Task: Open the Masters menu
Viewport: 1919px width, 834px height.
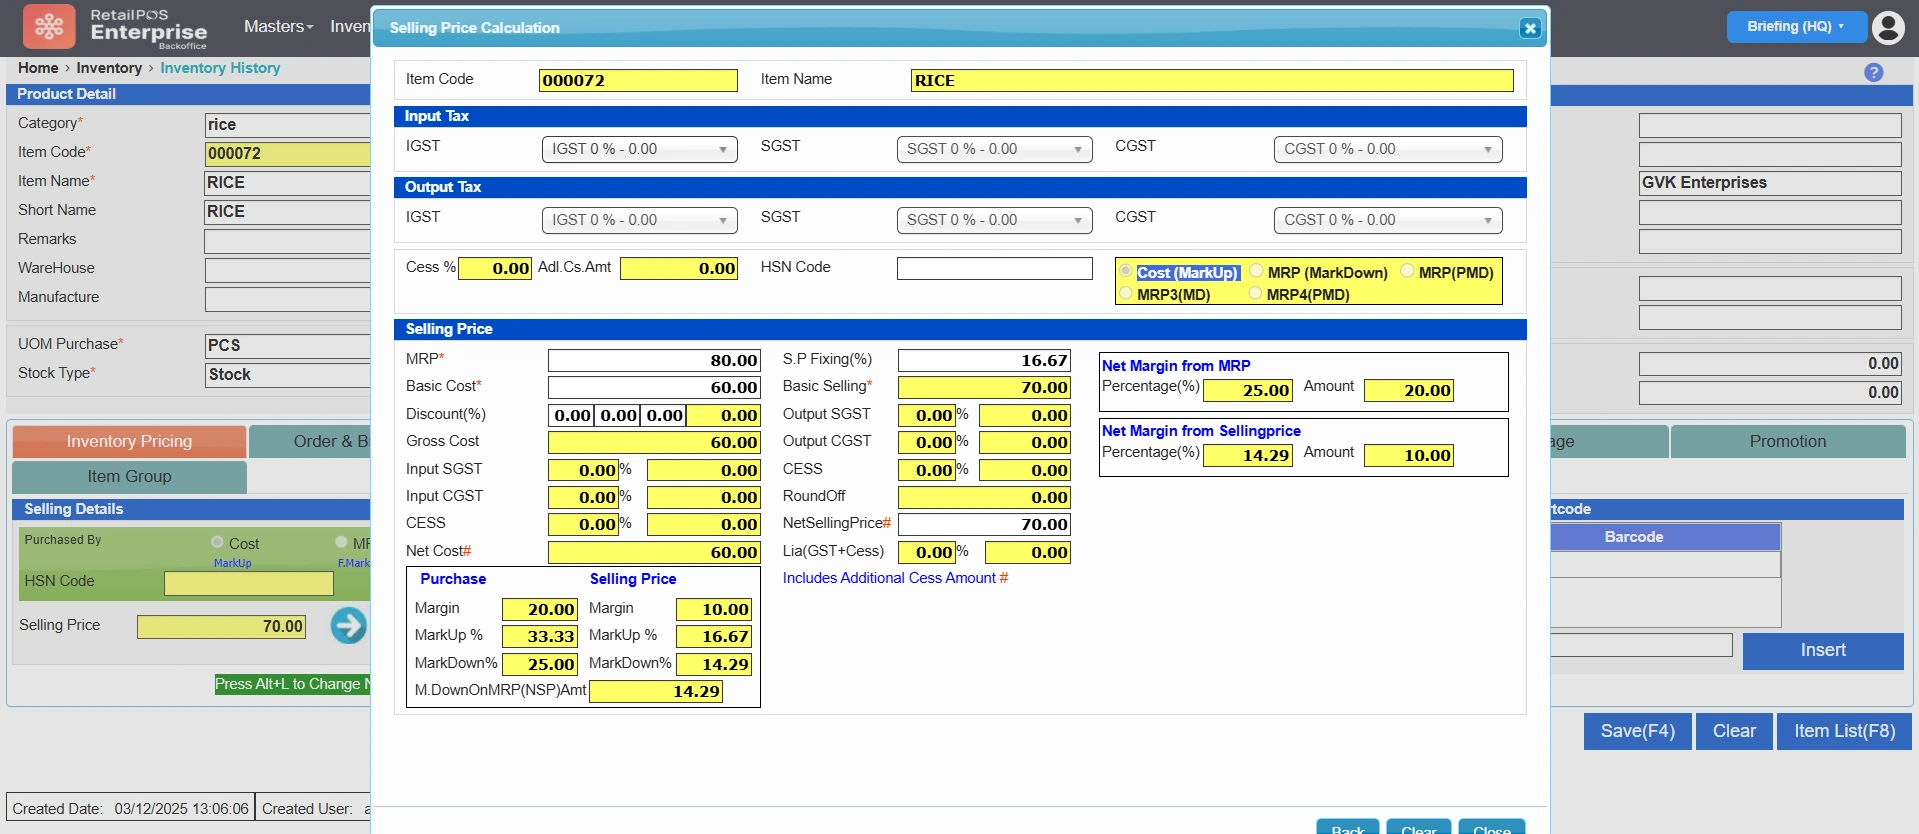Action: tap(278, 27)
